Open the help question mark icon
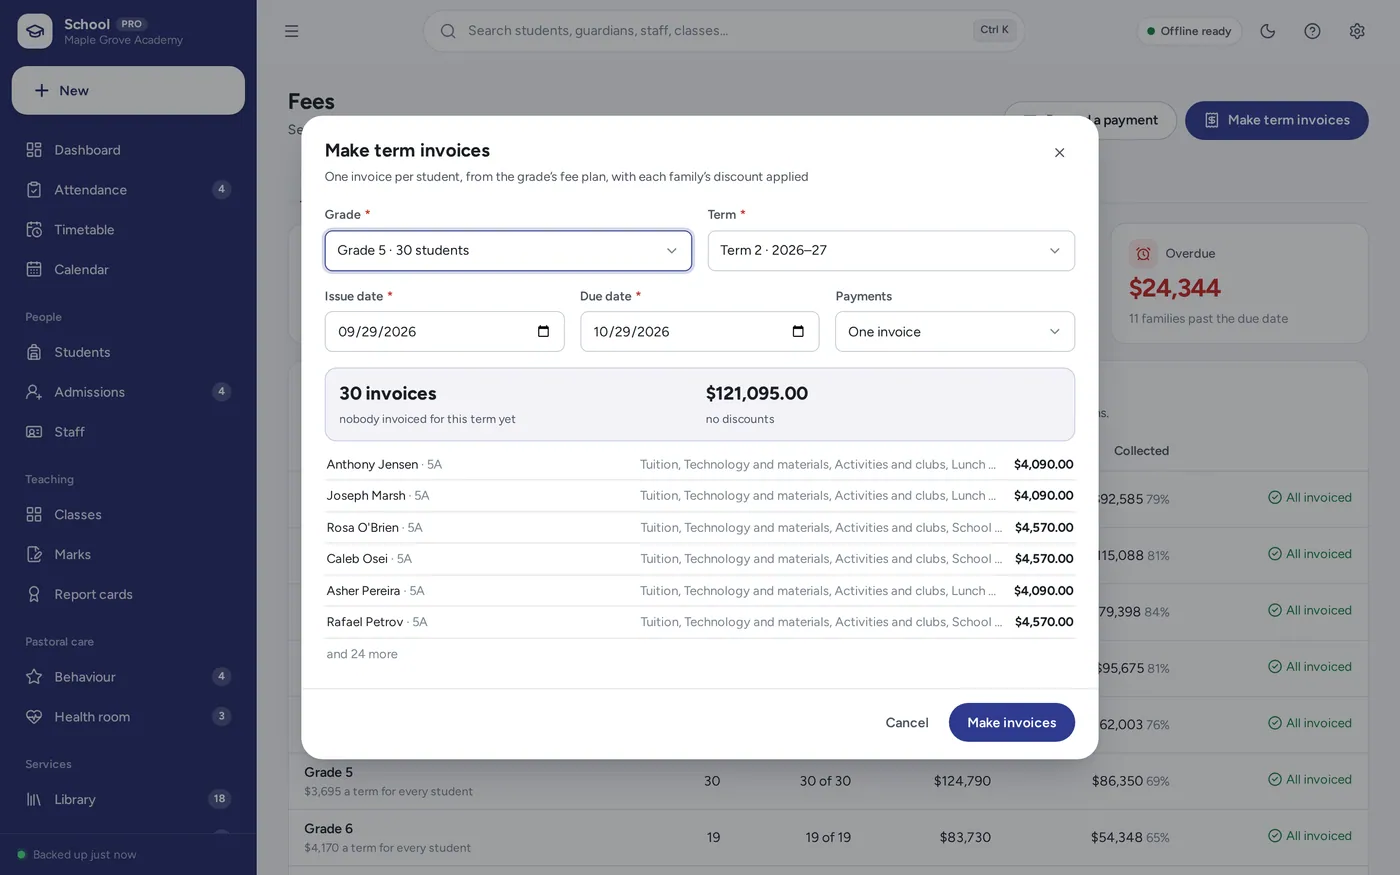 pyautogui.click(x=1312, y=31)
